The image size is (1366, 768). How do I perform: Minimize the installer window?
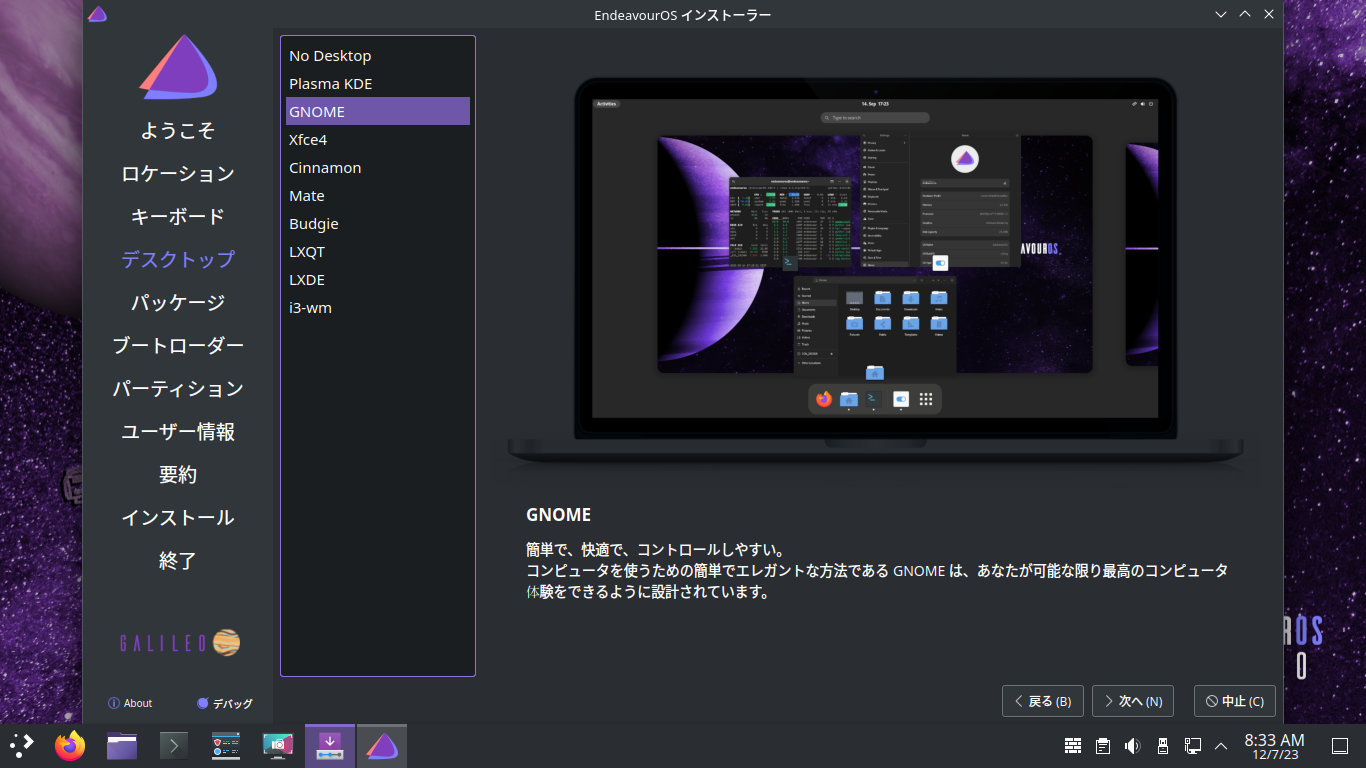[x=1221, y=14]
